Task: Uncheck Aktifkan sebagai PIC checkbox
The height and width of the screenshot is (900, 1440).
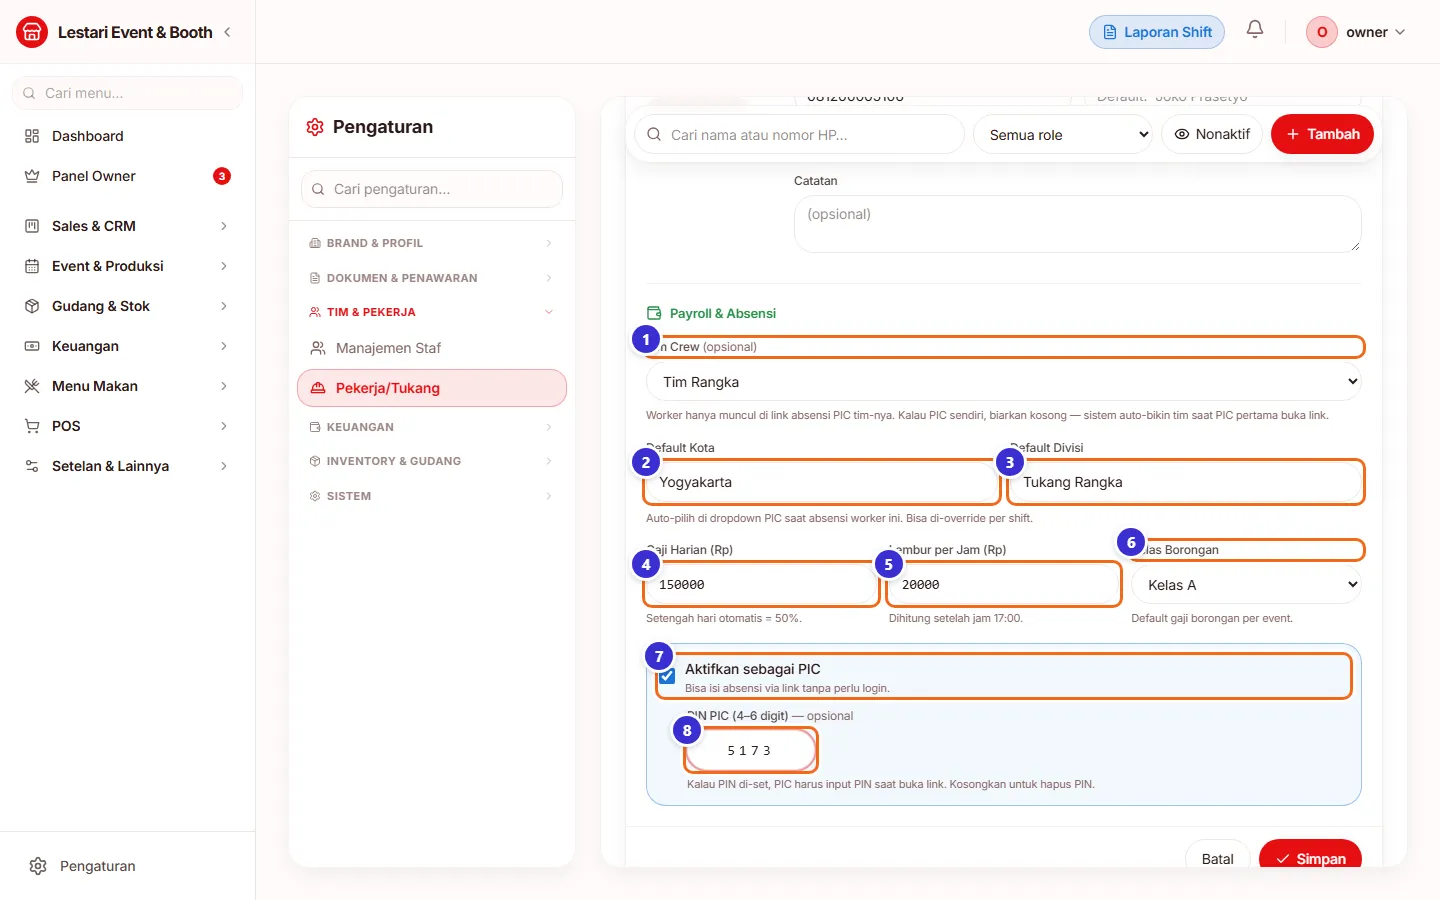Action: pos(668,677)
